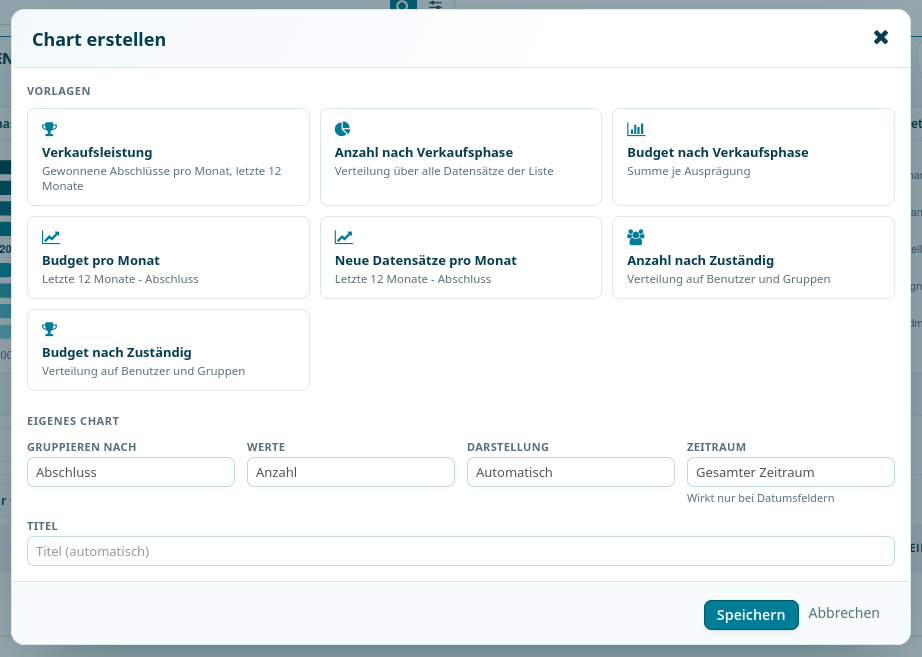Click the line chart icon for Neue Datensätze pro Monat
Image resolution: width=922 pixels, height=657 pixels.
343,237
